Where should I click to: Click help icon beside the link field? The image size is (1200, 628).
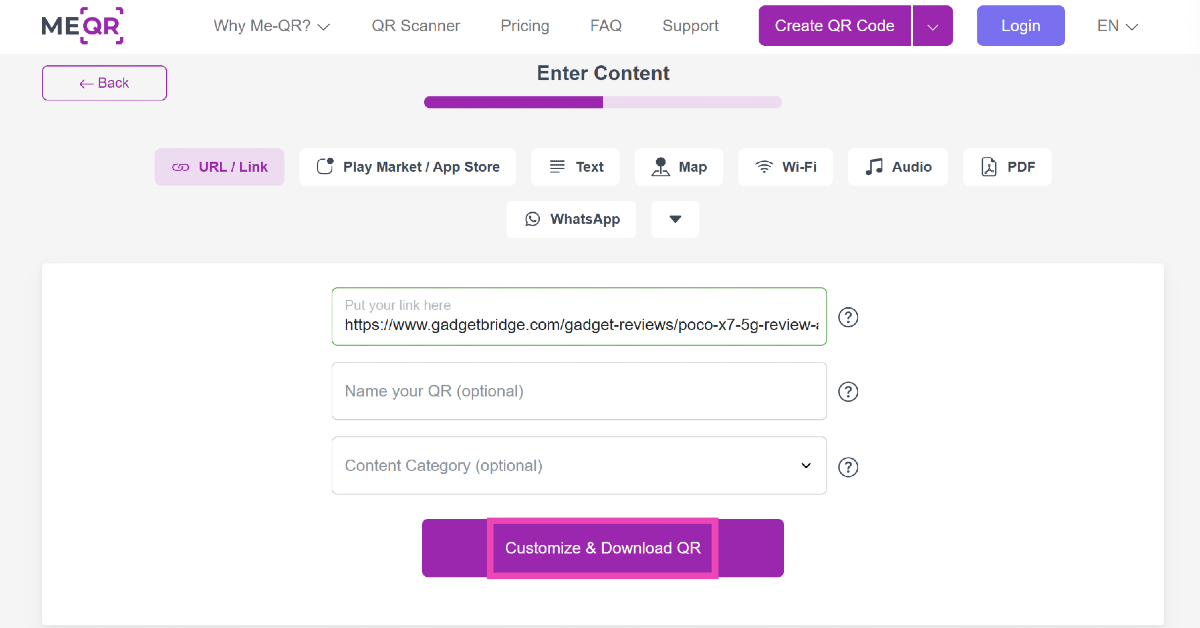[848, 317]
